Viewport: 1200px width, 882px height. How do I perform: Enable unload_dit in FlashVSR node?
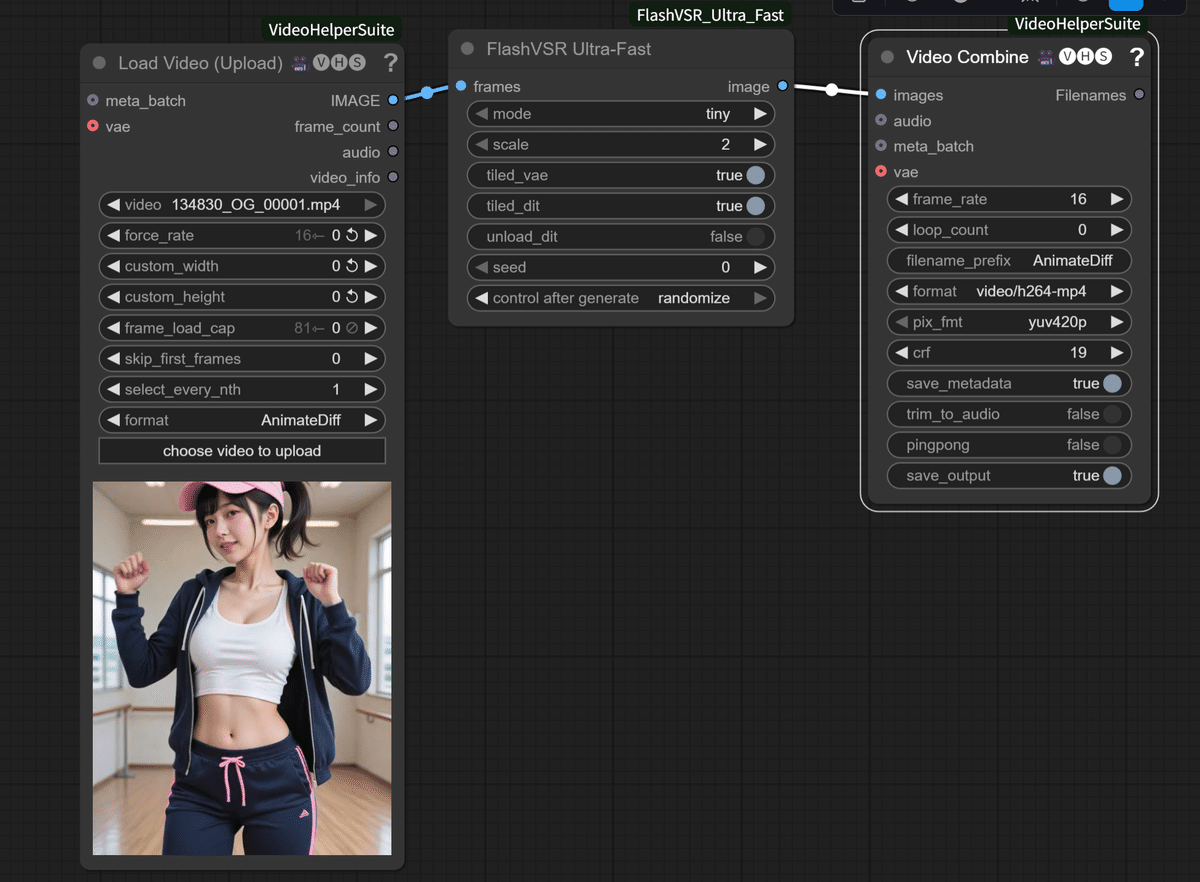click(x=757, y=237)
